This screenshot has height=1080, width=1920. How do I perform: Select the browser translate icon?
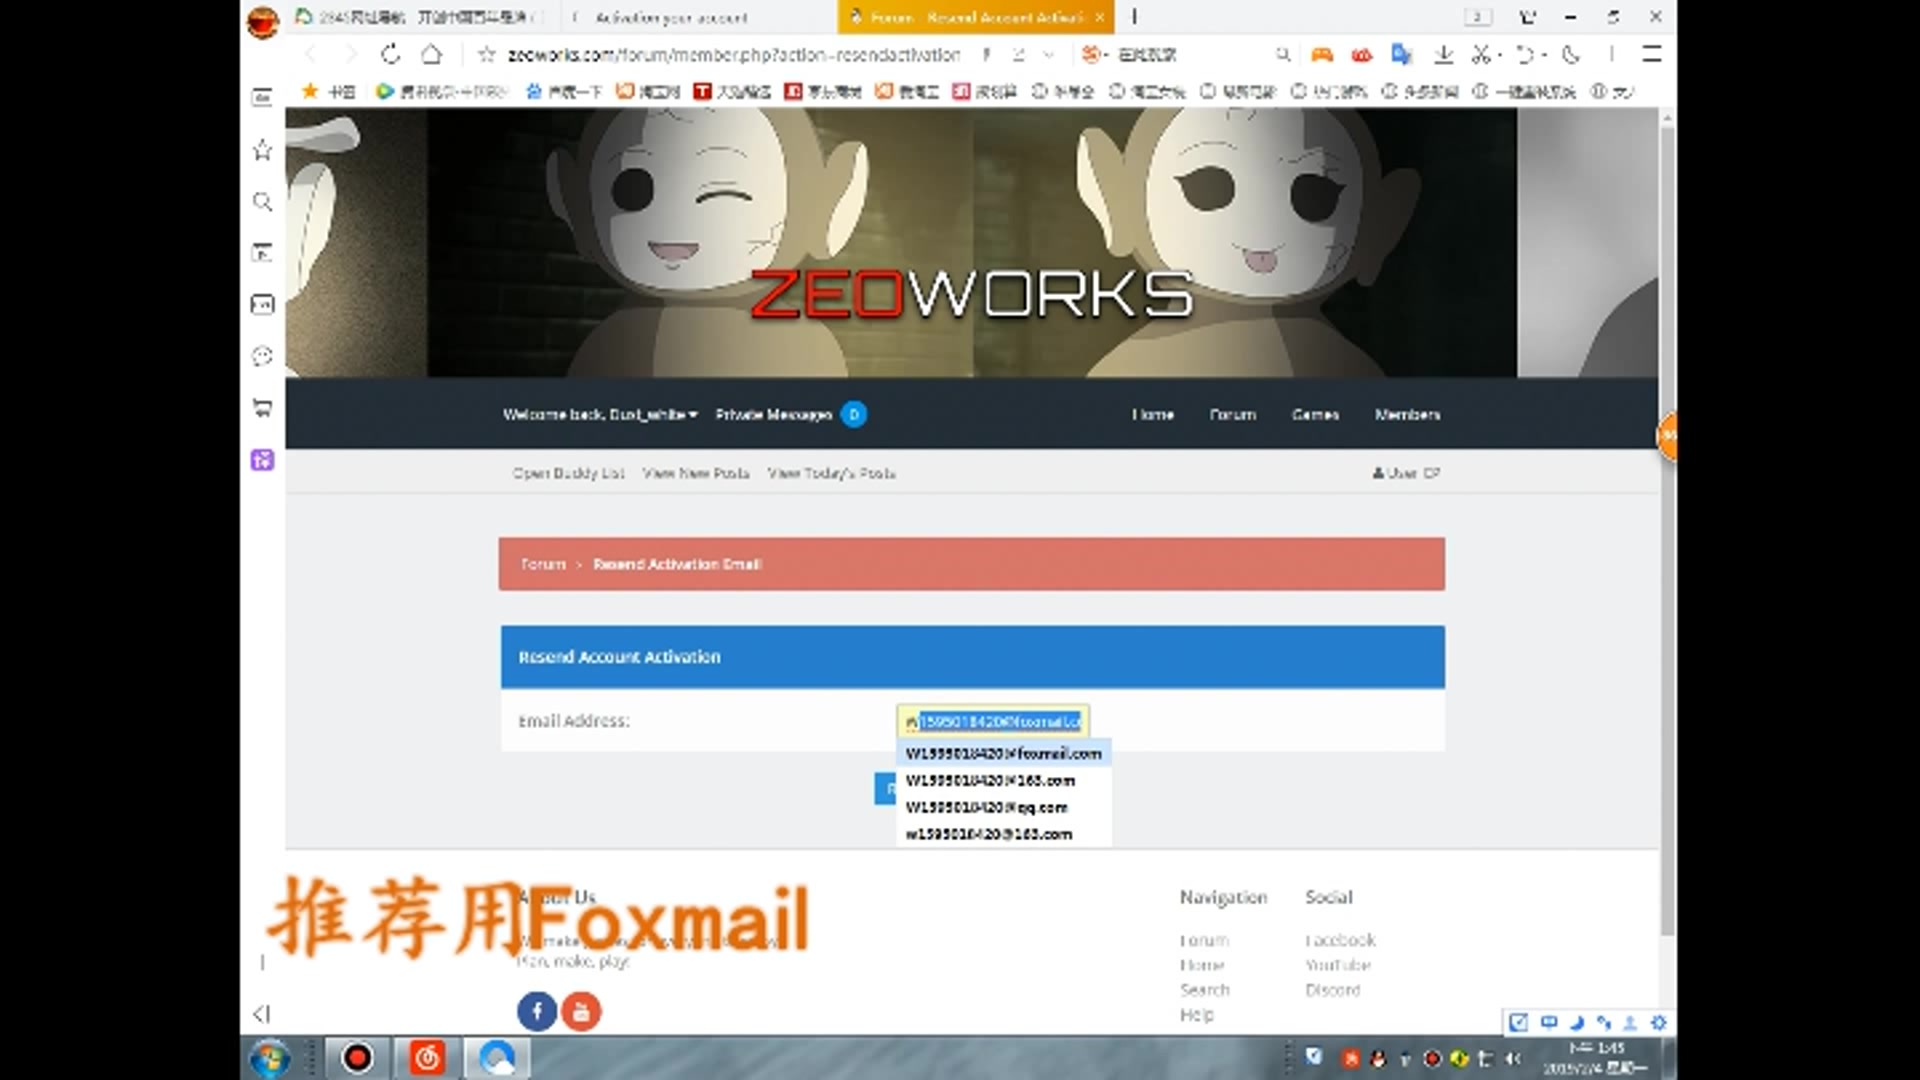coord(1401,55)
